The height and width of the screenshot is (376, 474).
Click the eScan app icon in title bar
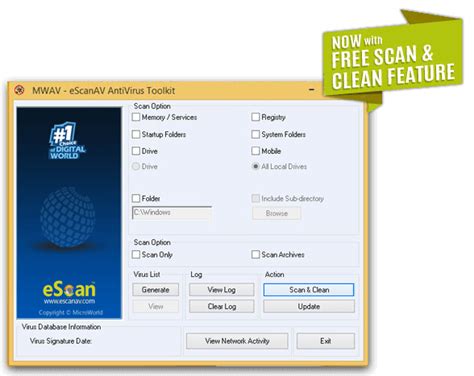(x=19, y=90)
